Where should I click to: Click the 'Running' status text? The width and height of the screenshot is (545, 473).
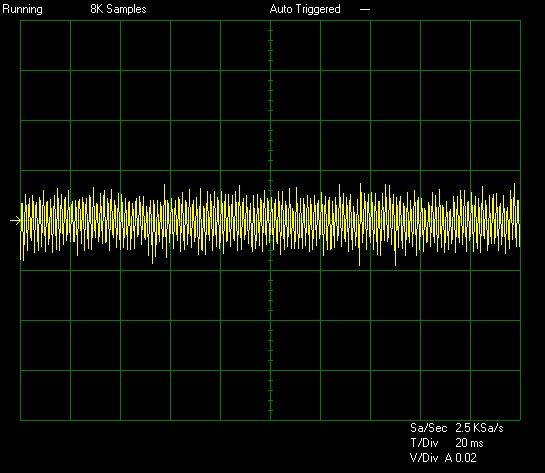tap(22, 9)
